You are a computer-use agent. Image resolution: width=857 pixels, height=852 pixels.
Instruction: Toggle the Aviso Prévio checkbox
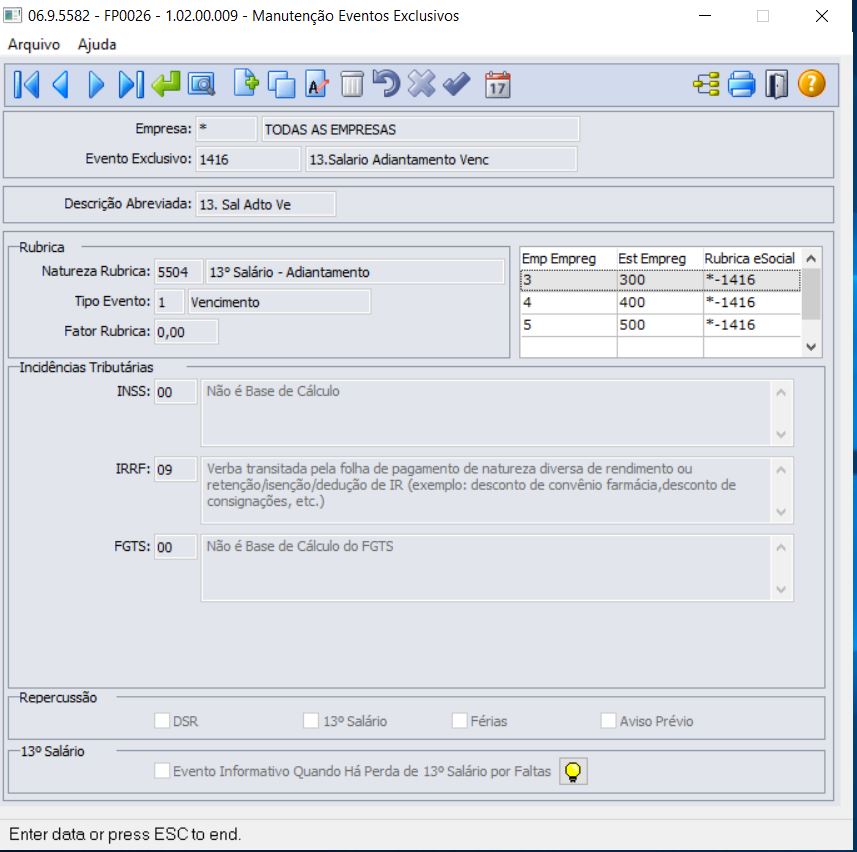pos(608,720)
